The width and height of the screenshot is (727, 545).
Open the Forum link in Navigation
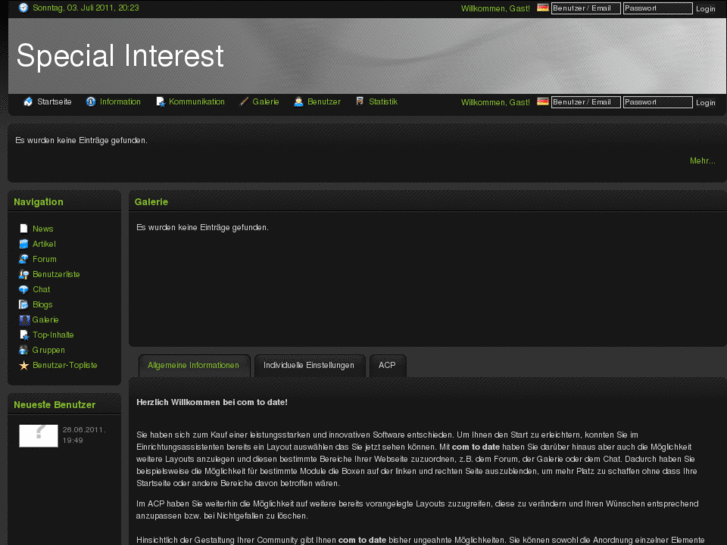45,259
